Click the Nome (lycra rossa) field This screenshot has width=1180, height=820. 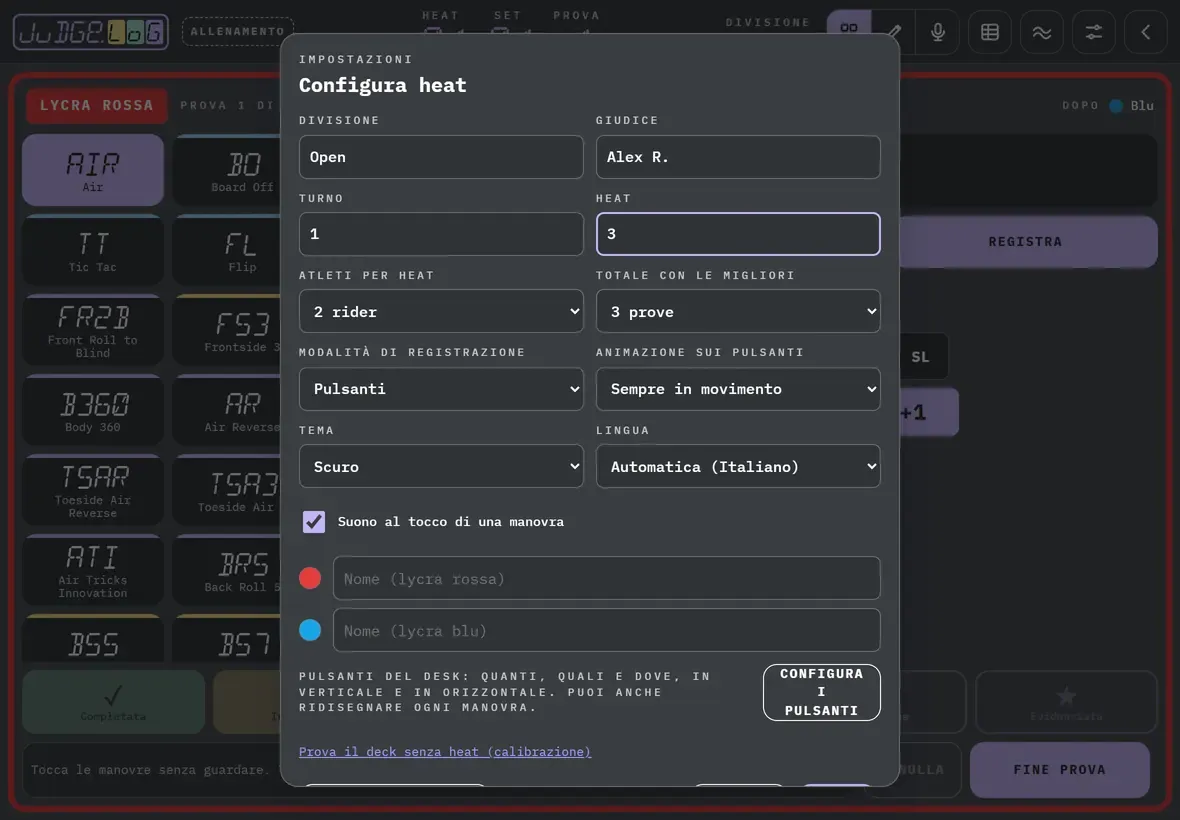tap(607, 579)
